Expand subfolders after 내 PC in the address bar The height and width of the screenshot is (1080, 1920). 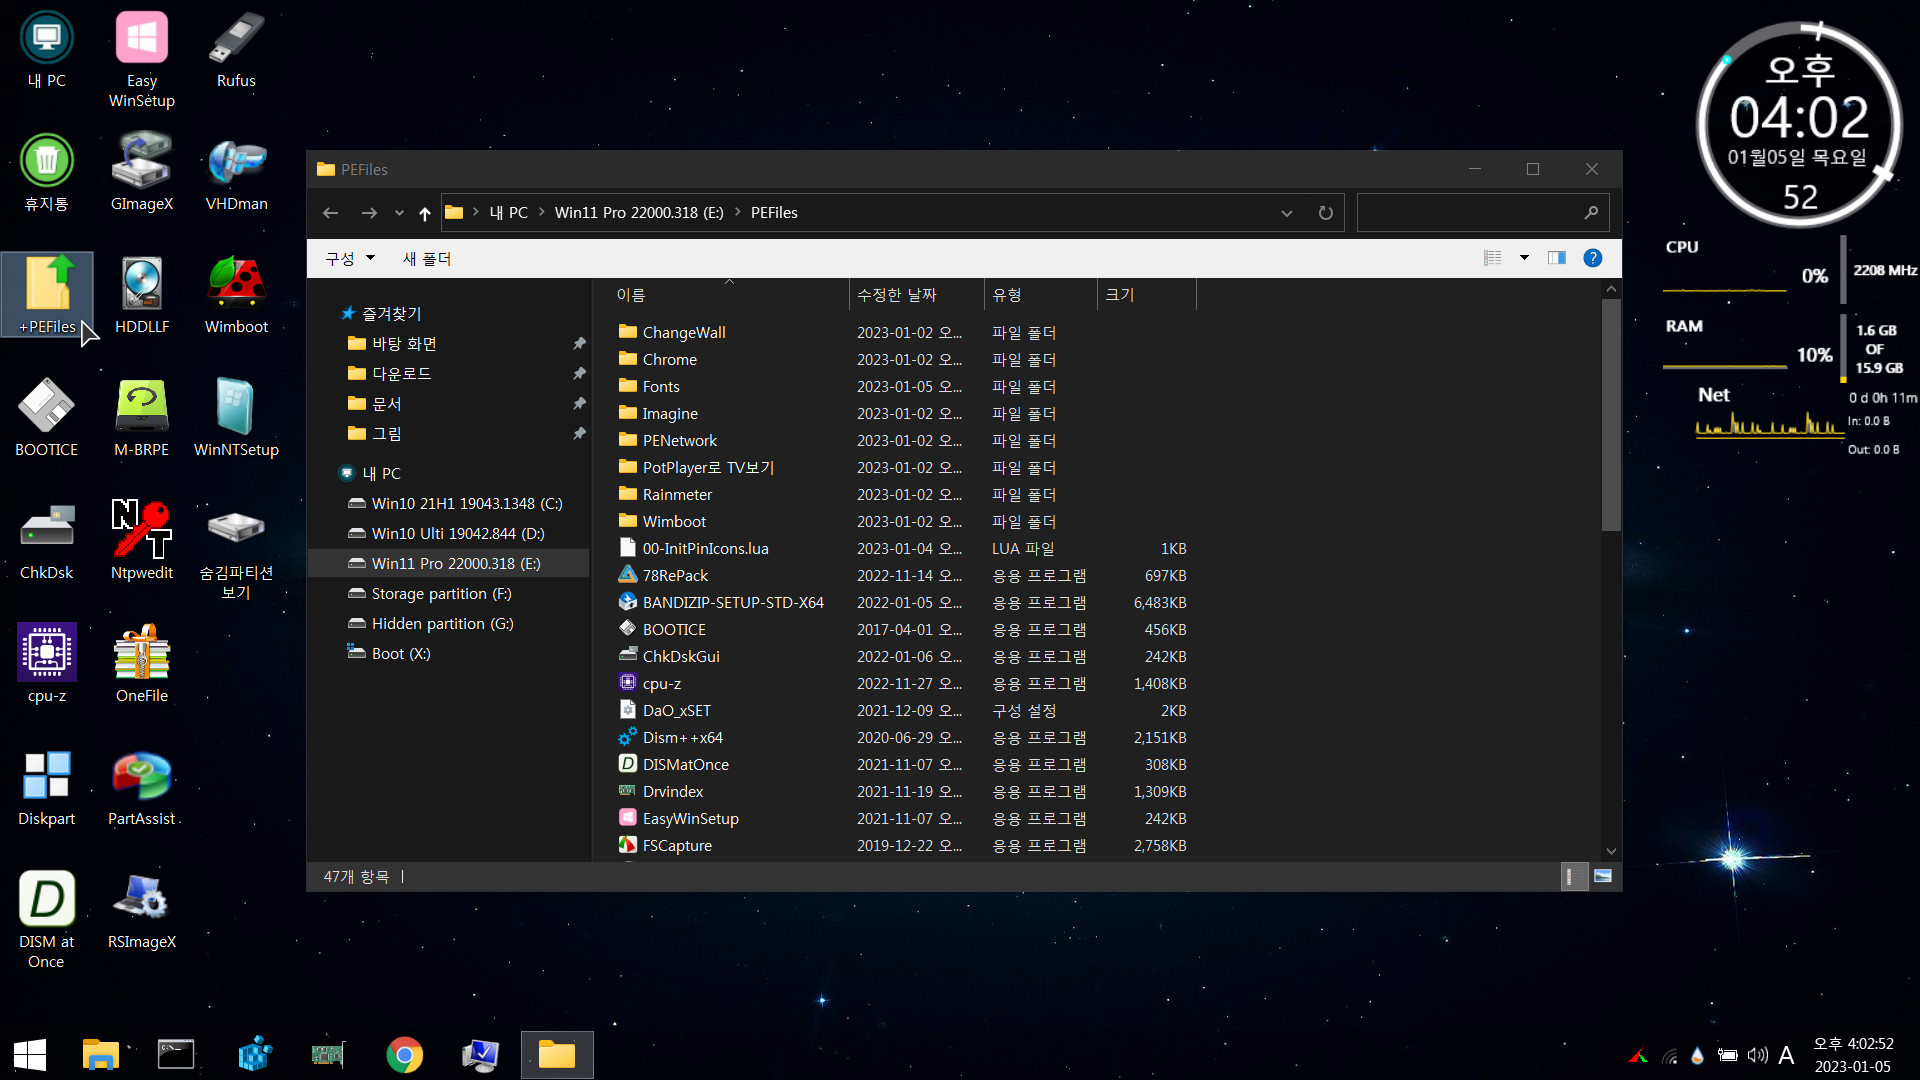[541, 212]
